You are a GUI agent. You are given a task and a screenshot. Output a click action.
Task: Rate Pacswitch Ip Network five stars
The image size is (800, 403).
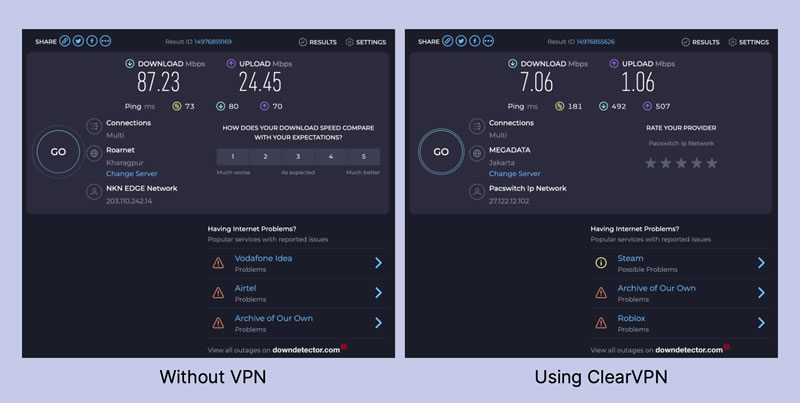(711, 163)
